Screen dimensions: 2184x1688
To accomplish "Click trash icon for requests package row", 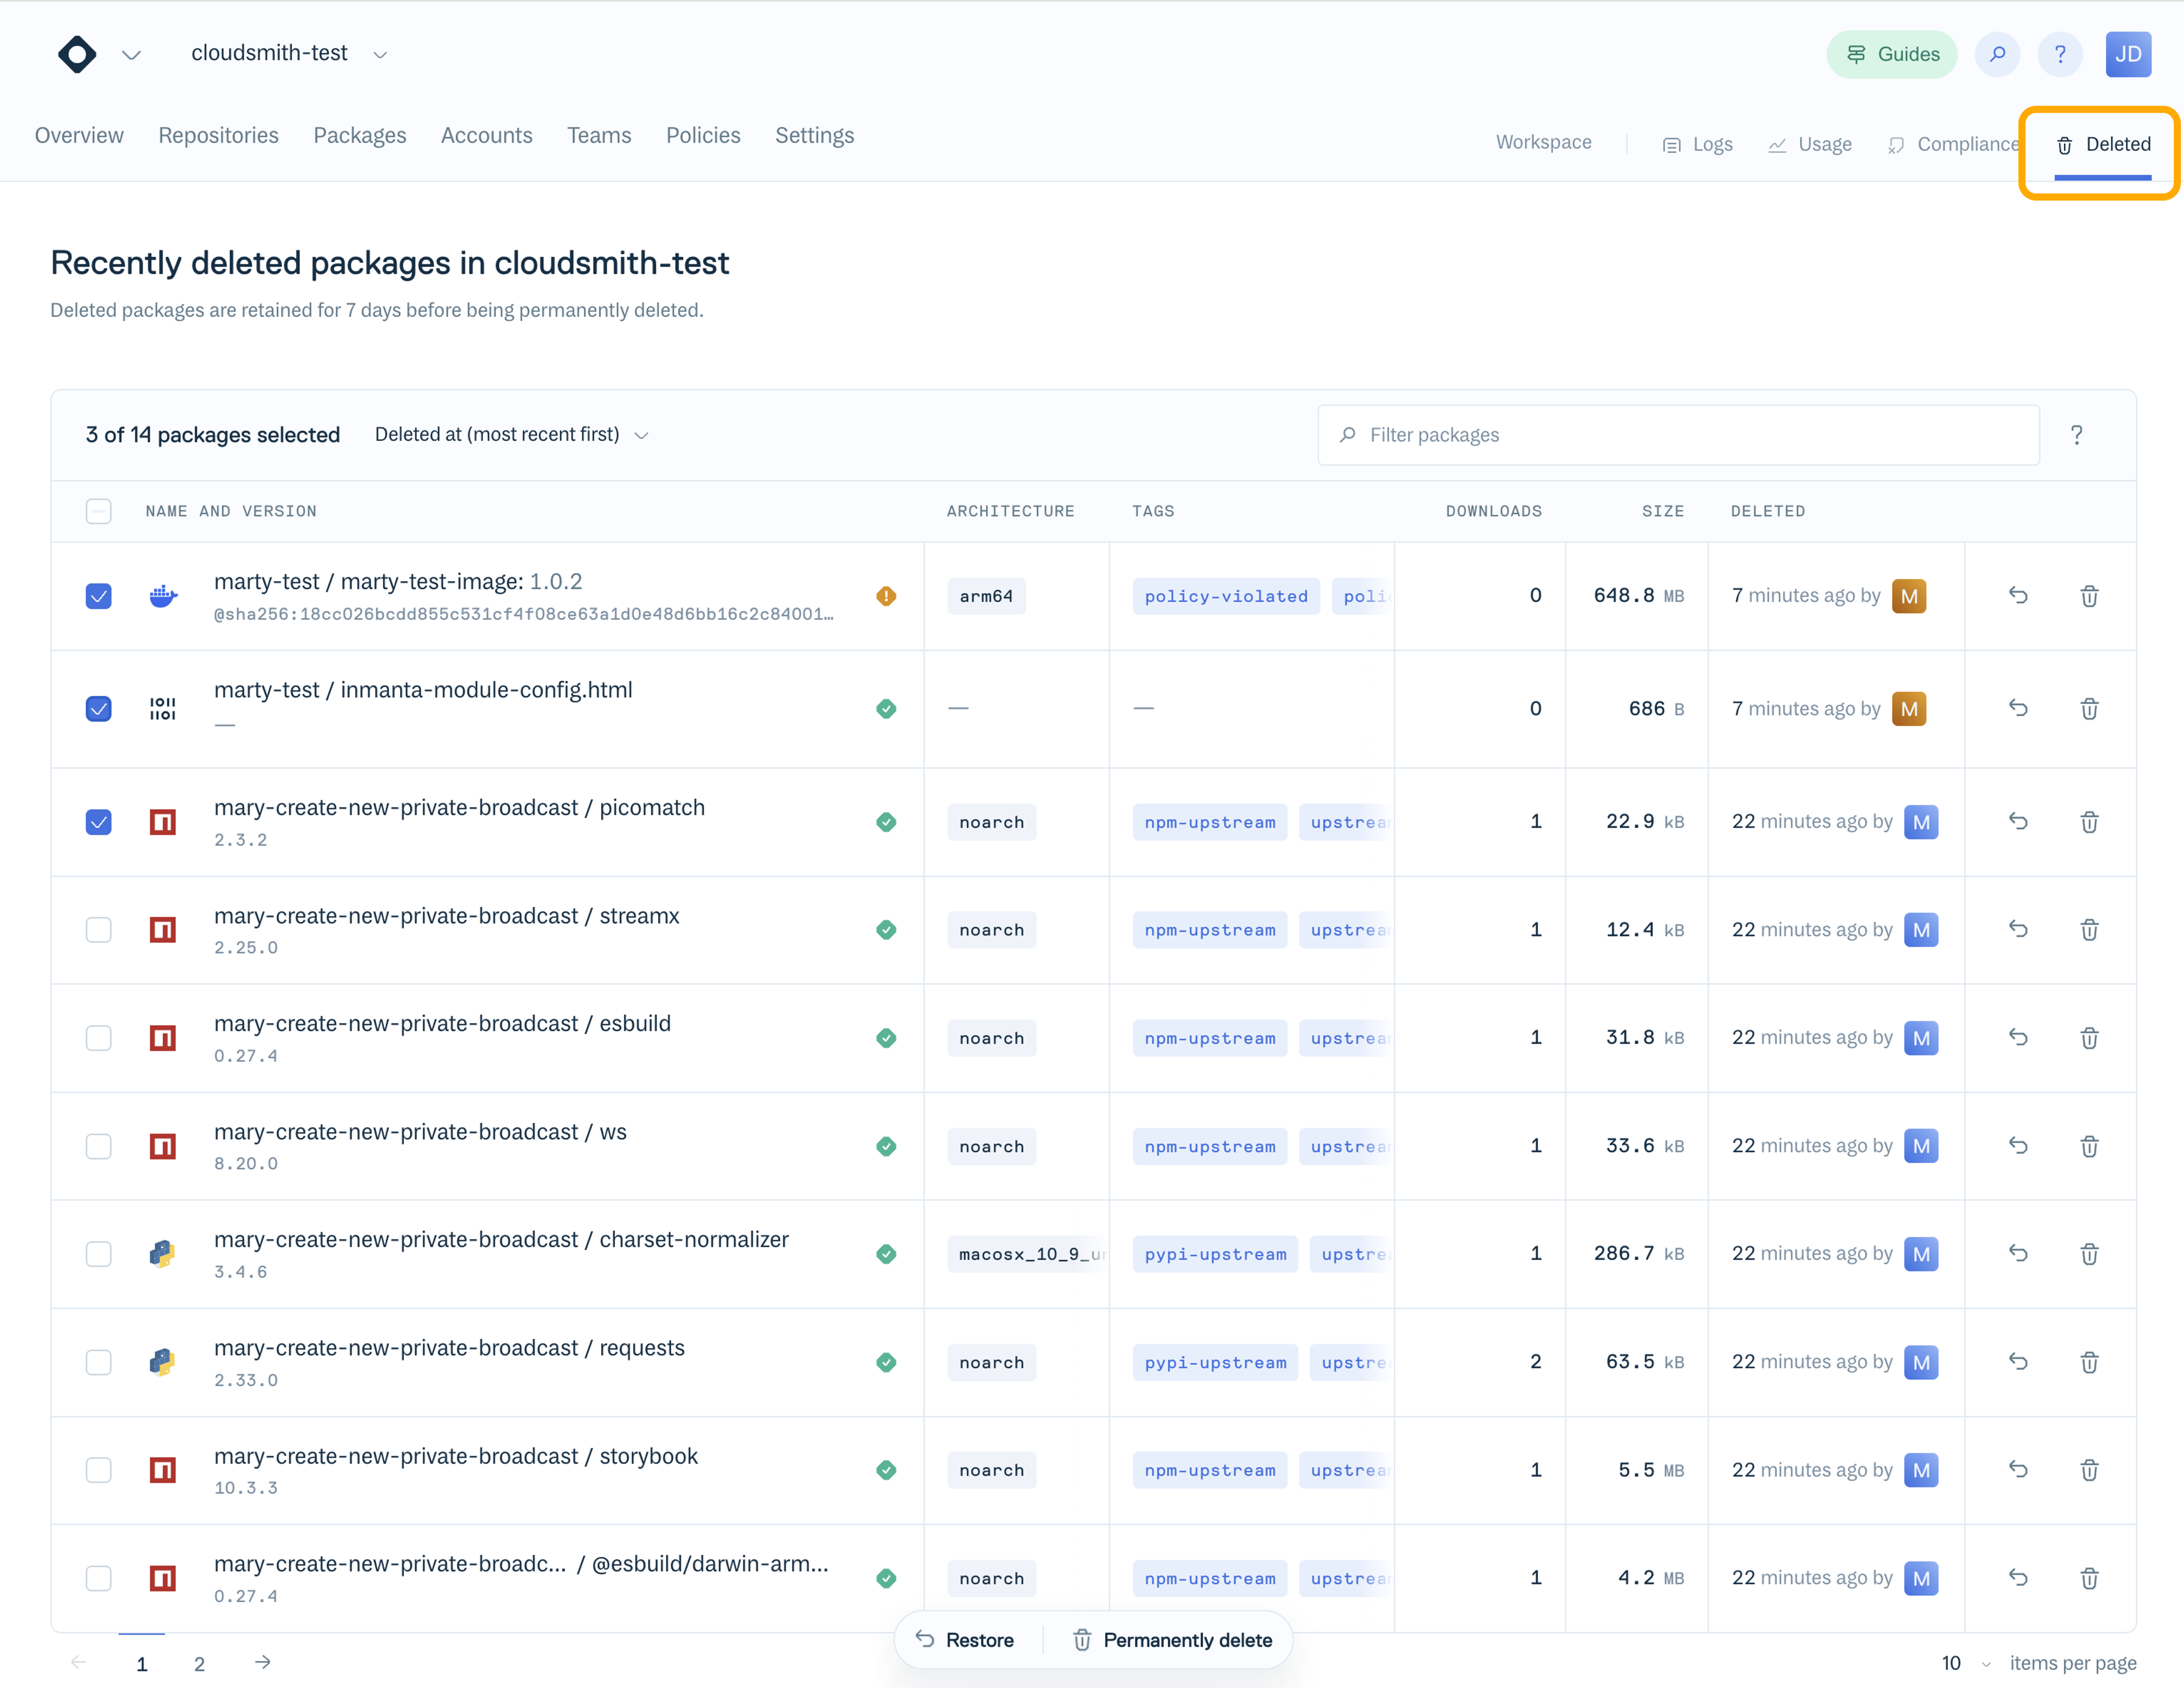I will tap(2089, 1362).
